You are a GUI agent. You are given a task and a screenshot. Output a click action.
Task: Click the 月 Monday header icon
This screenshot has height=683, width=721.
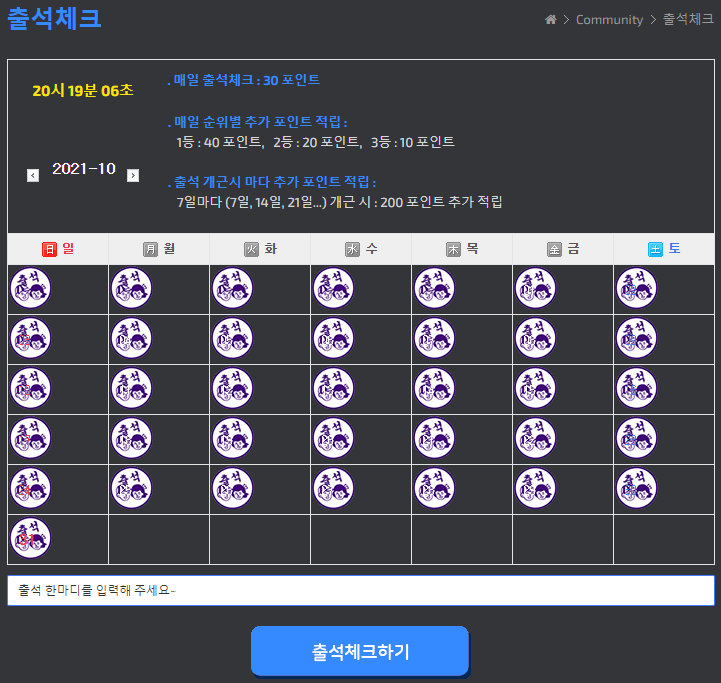tap(150, 249)
